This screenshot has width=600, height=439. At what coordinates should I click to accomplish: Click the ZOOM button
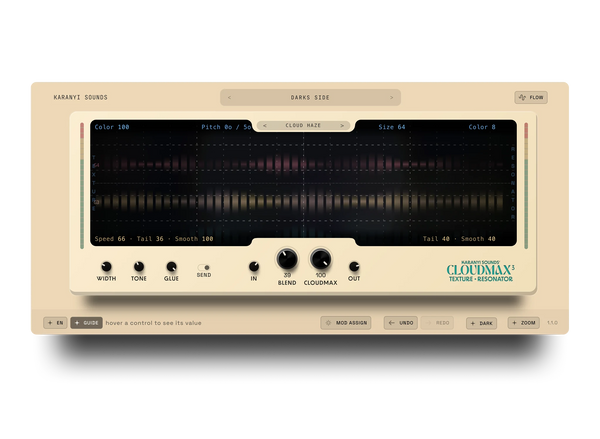click(524, 323)
